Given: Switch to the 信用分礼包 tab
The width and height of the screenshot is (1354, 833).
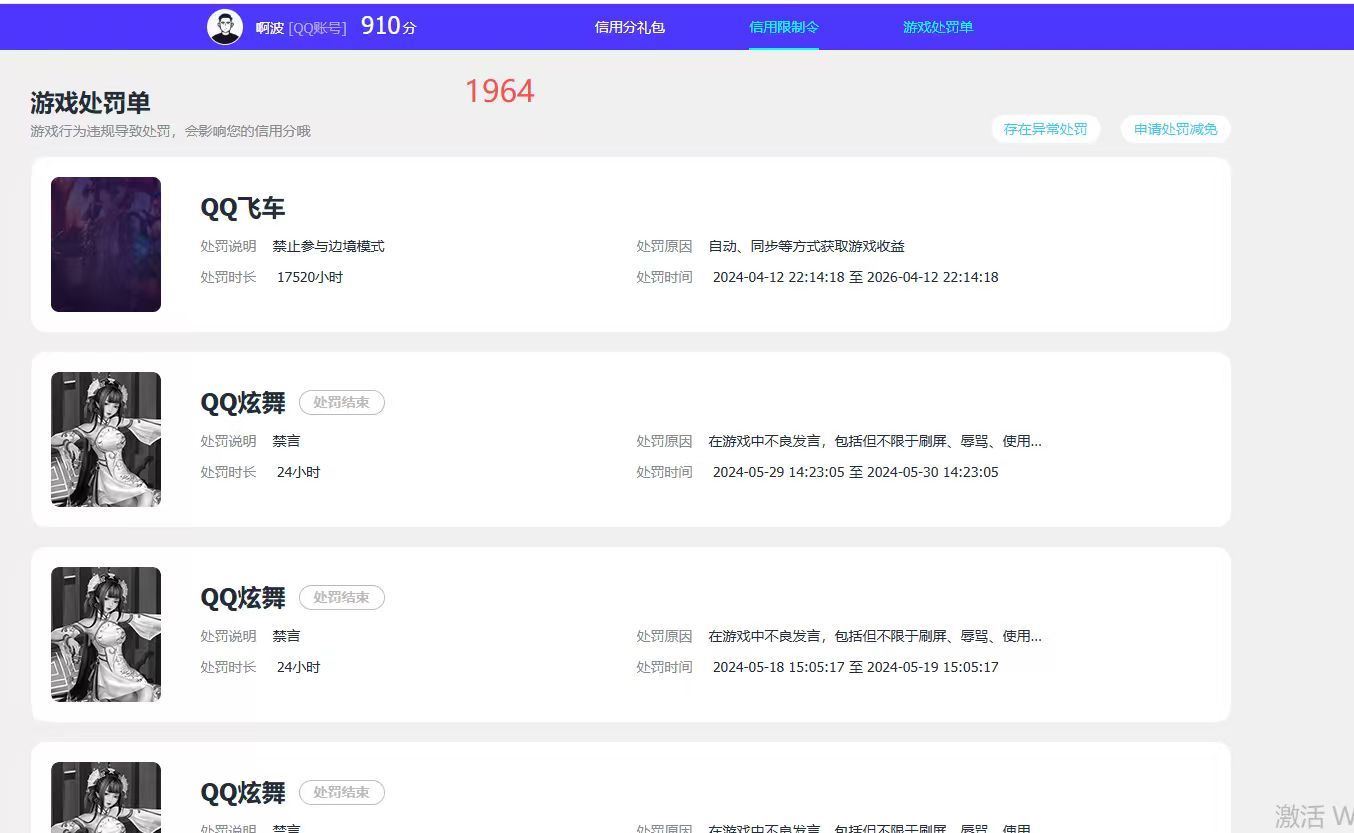Looking at the screenshot, I should pyautogui.click(x=629, y=27).
